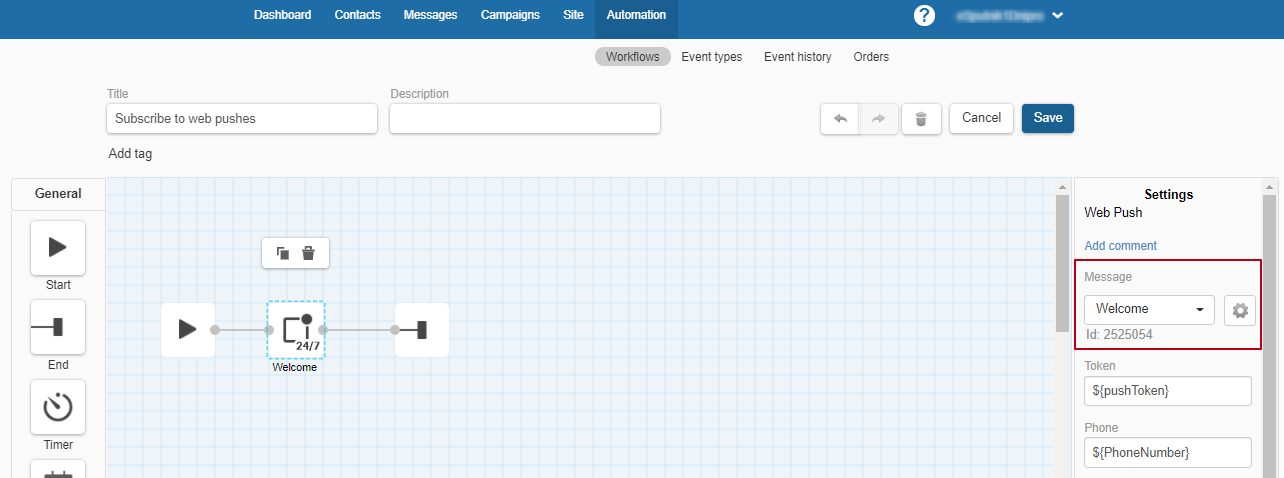Screen dimensions: 1284x478
Task: Duplicate the selected Welcome block
Action: click(x=283, y=253)
